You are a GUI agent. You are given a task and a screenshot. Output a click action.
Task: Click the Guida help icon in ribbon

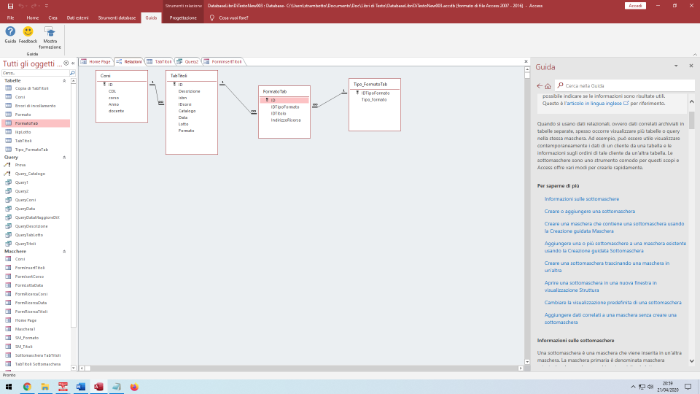point(10,35)
